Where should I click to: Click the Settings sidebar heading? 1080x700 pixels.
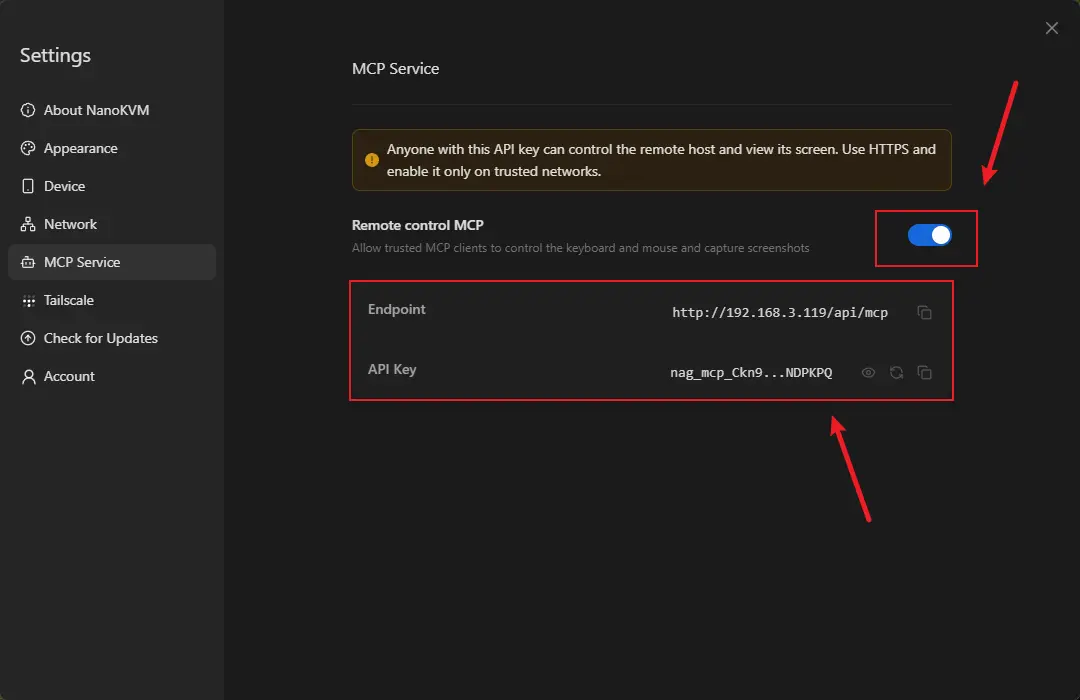coord(55,55)
